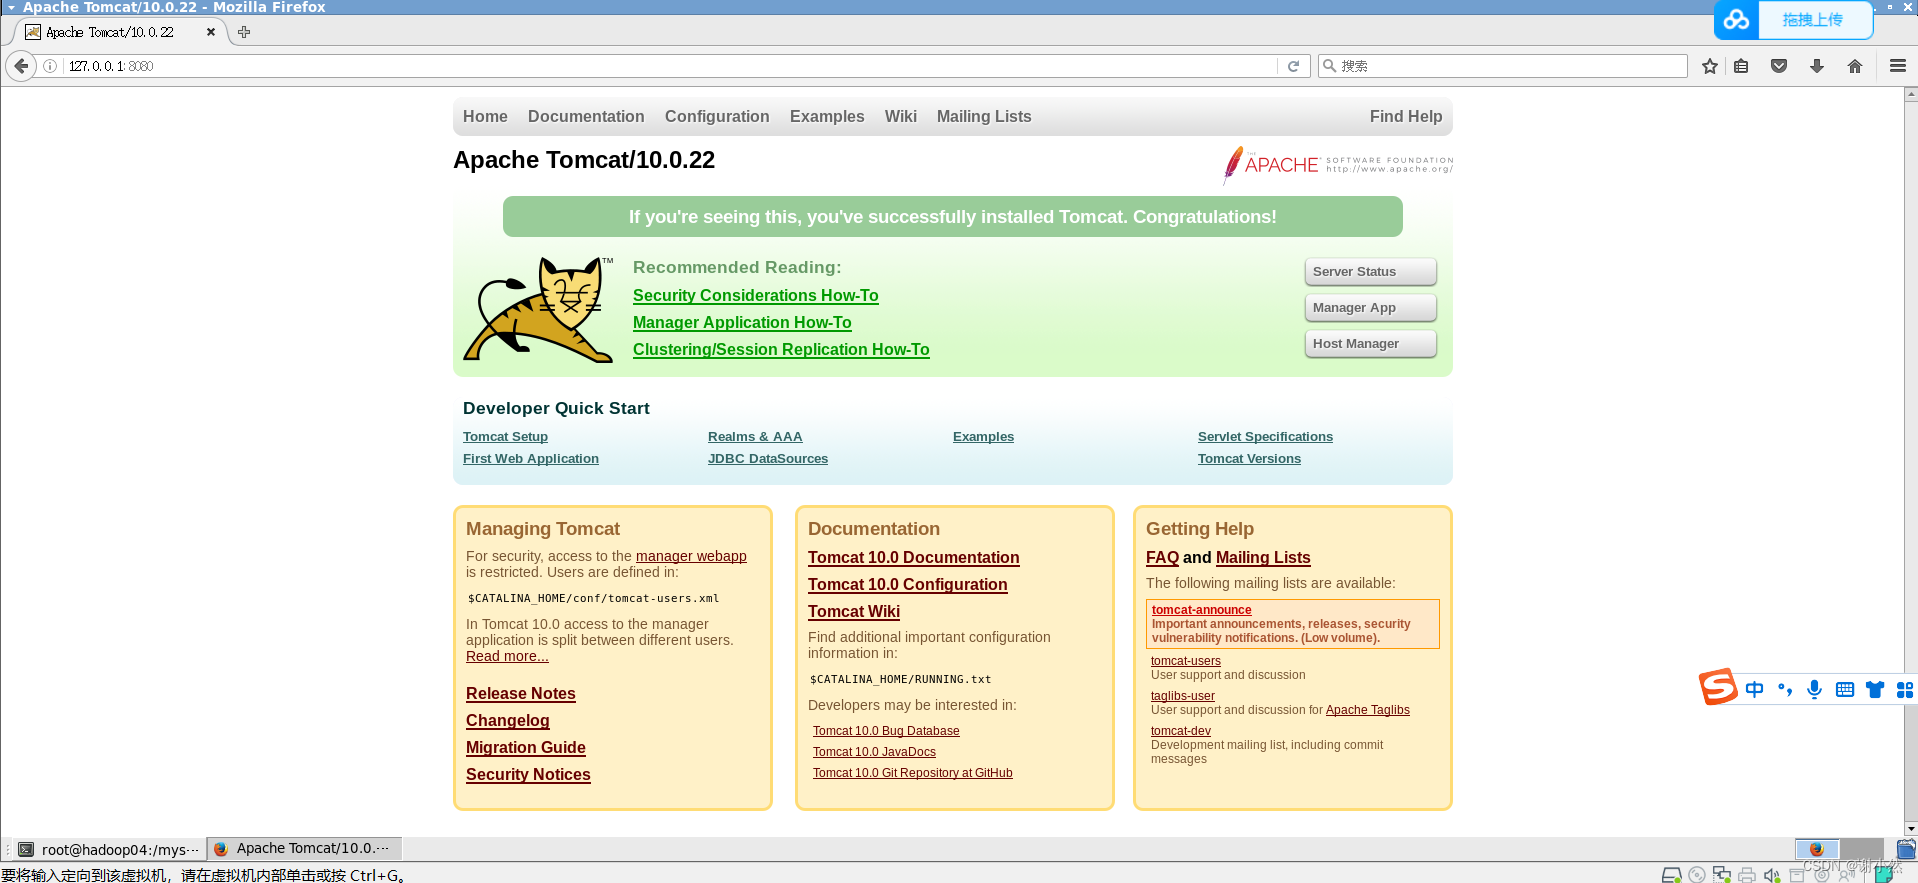Open the Release Notes link
Viewport: 1918px width, 883px height.
tap(521, 693)
